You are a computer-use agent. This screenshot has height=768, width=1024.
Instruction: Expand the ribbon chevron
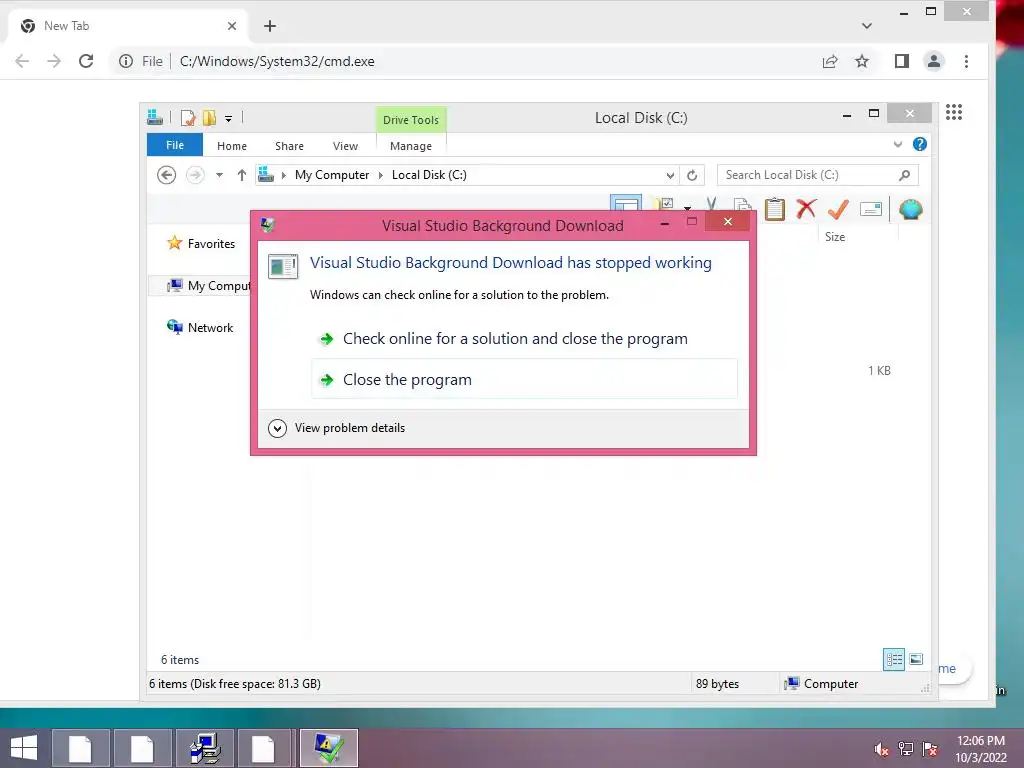click(897, 144)
